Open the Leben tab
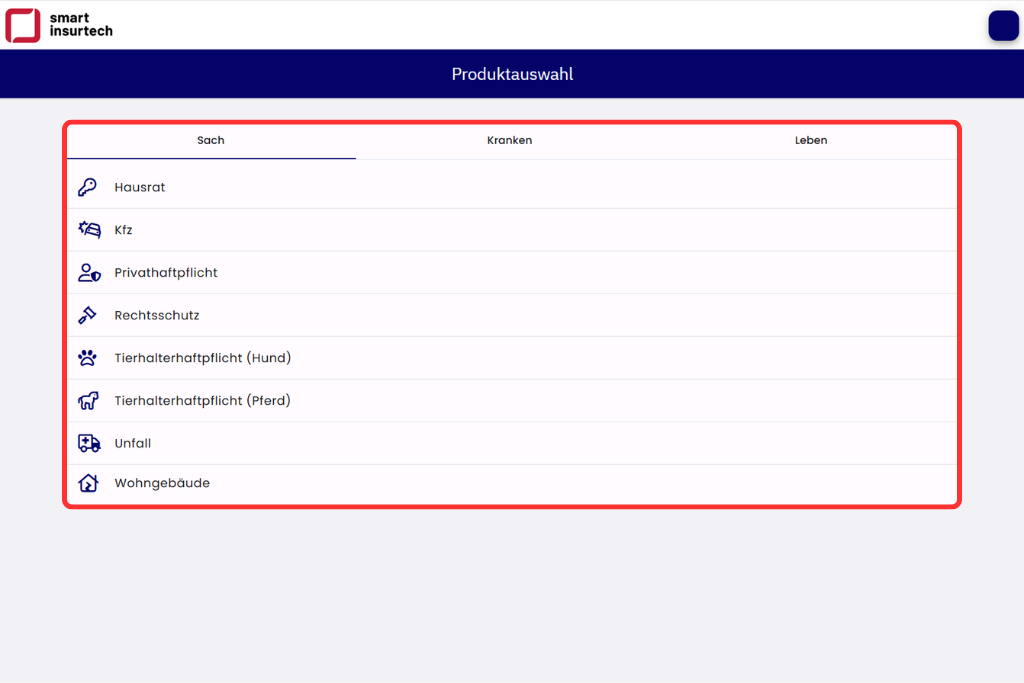 click(810, 141)
